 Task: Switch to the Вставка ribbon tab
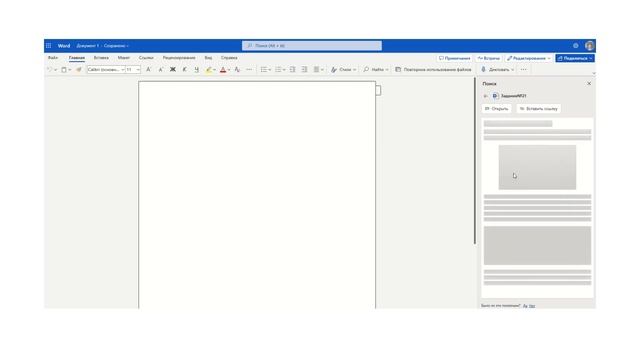point(101,58)
